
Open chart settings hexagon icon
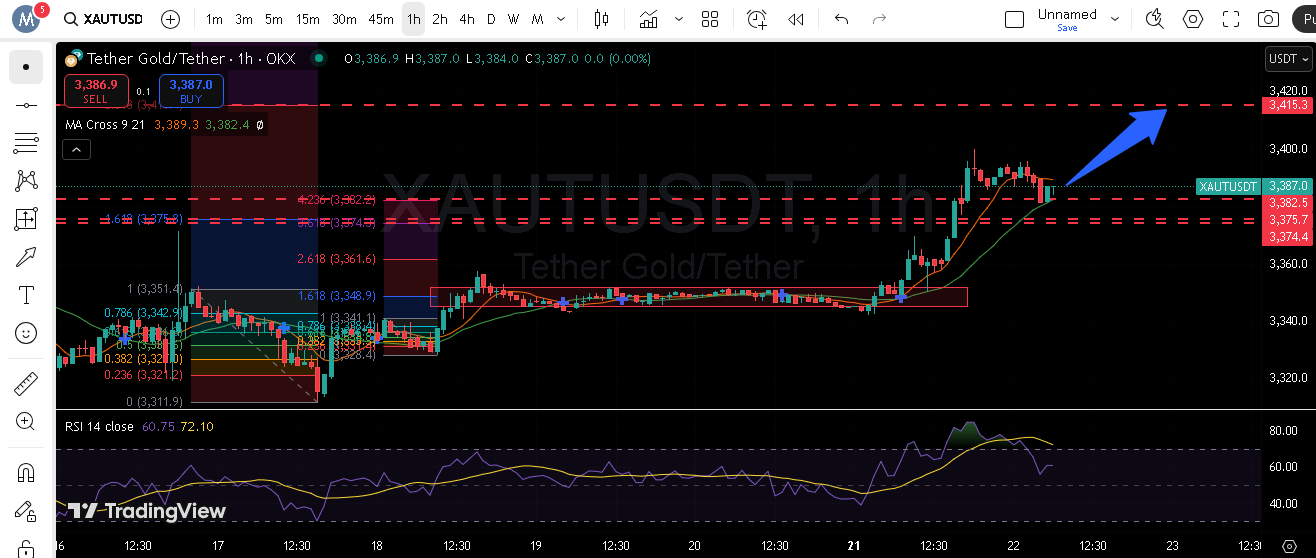point(1193,19)
